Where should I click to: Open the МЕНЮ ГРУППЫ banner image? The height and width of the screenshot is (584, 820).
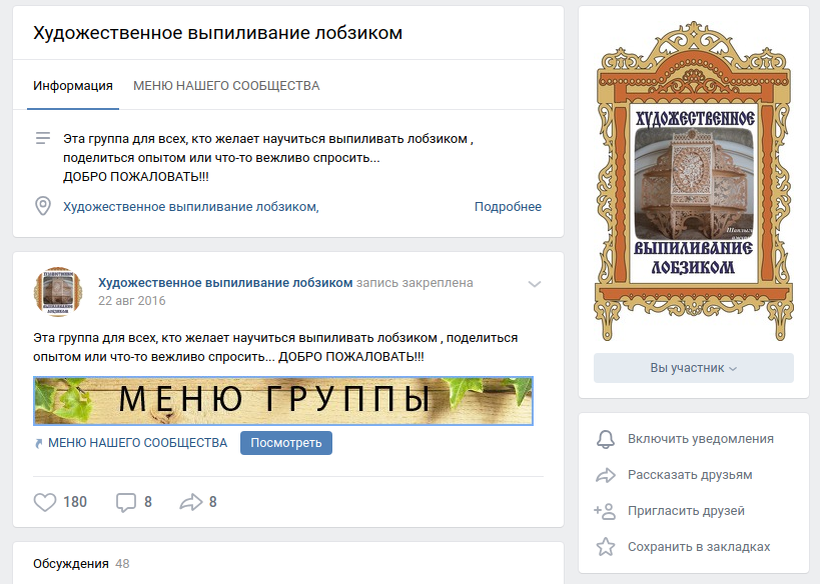283,400
